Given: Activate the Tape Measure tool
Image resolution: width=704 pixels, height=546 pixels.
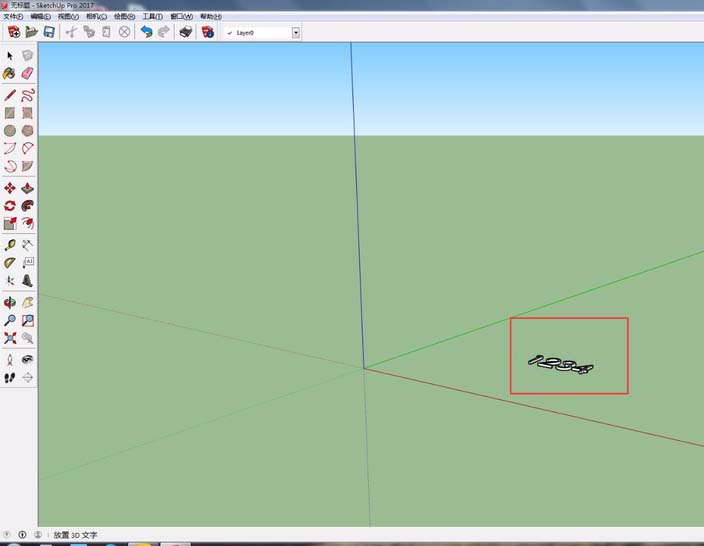Looking at the screenshot, I should click(x=10, y=245).
